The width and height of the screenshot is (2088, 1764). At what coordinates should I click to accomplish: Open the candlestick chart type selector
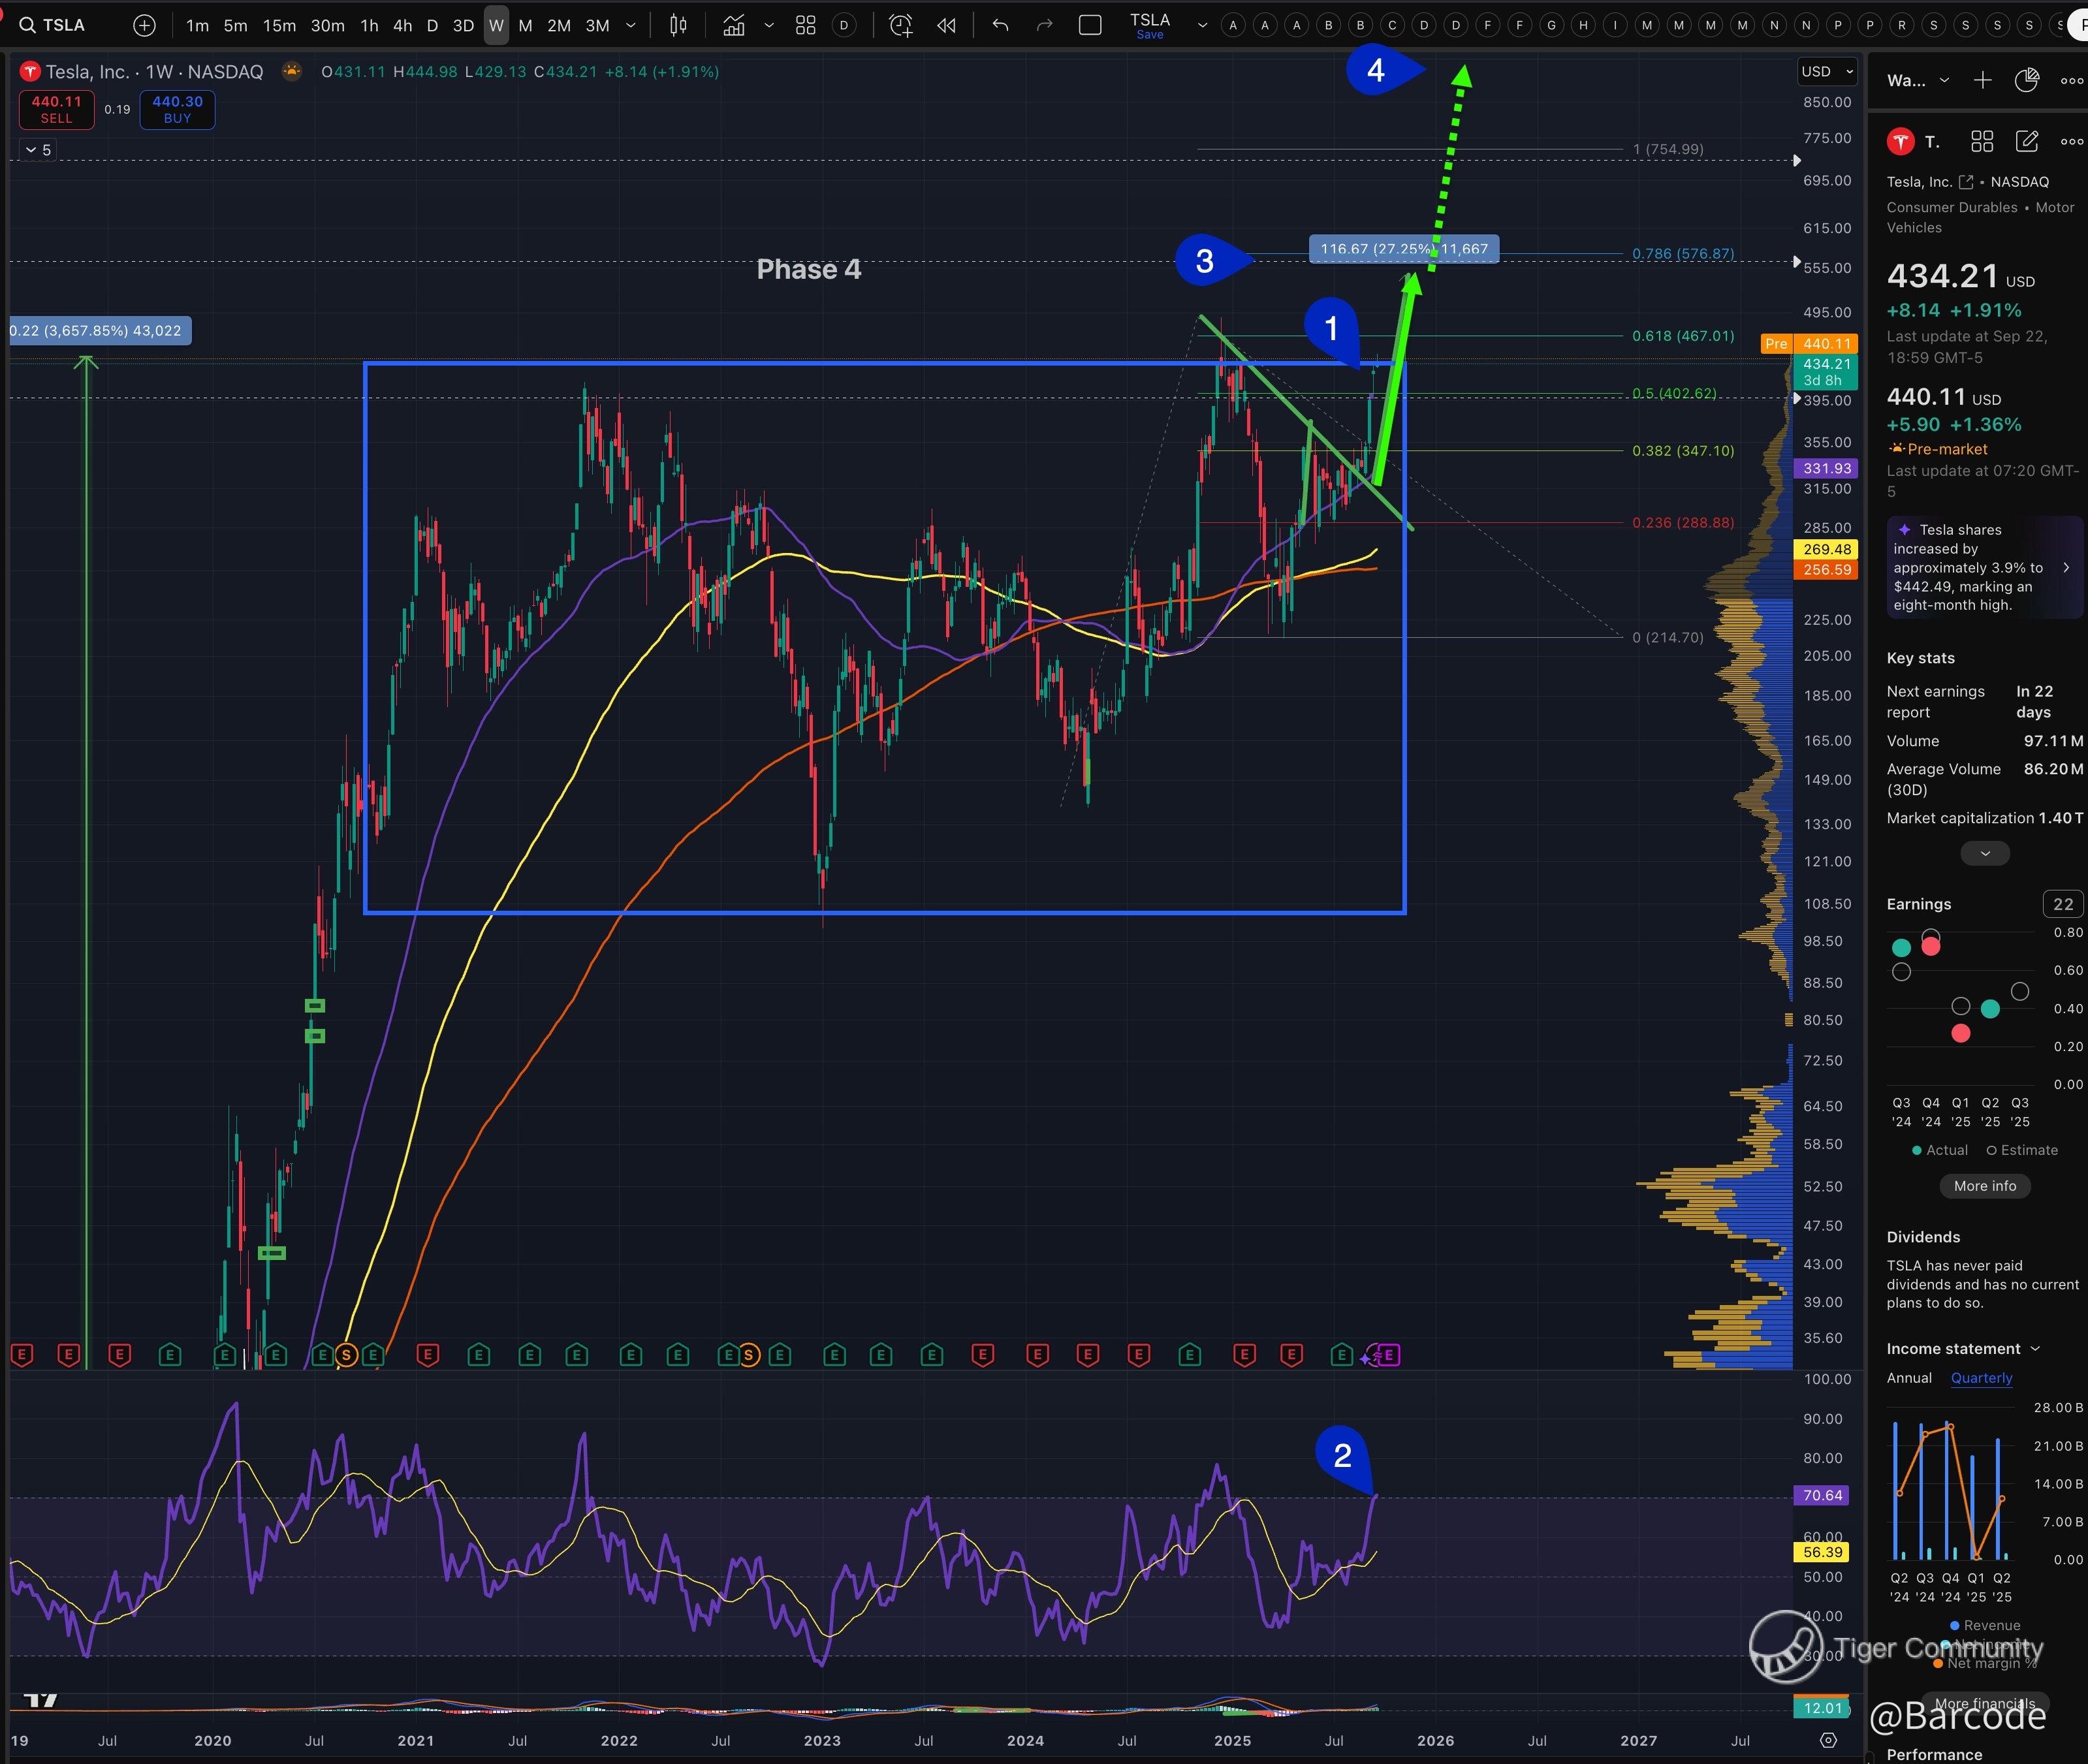[x=678, y=25]
